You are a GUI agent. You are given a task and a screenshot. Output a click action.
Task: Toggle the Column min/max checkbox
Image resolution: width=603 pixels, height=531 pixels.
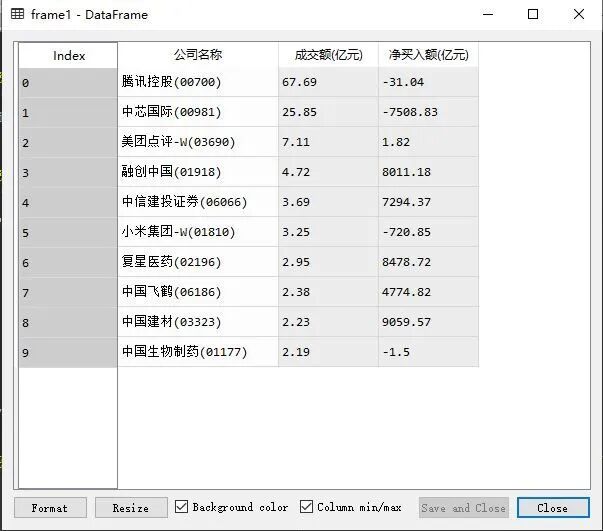[306, 507]
